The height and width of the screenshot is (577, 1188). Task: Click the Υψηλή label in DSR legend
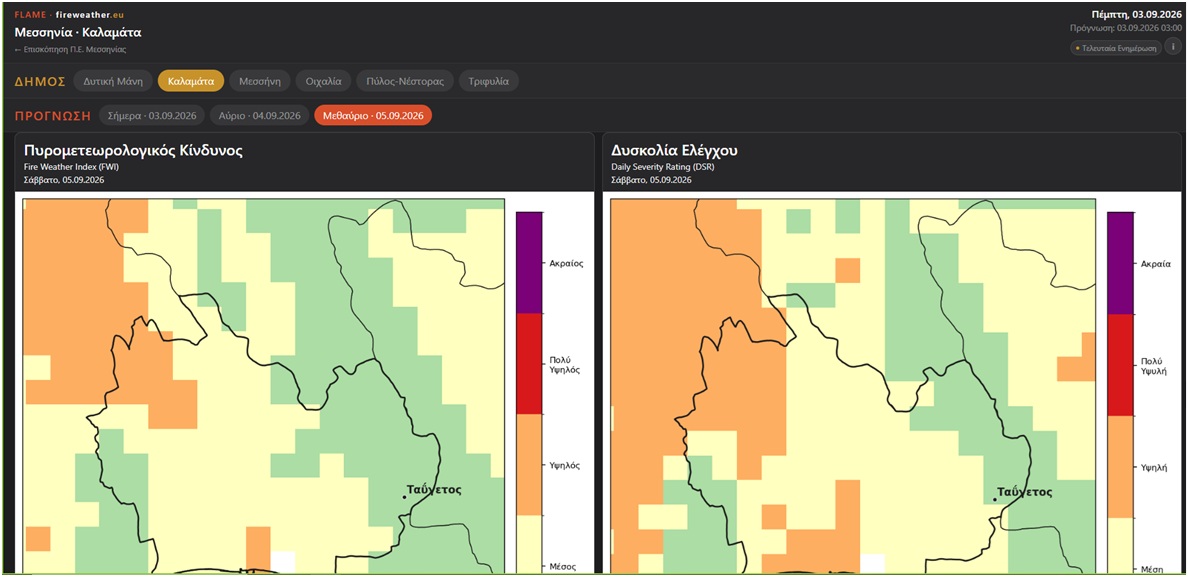coord(1153,468)
